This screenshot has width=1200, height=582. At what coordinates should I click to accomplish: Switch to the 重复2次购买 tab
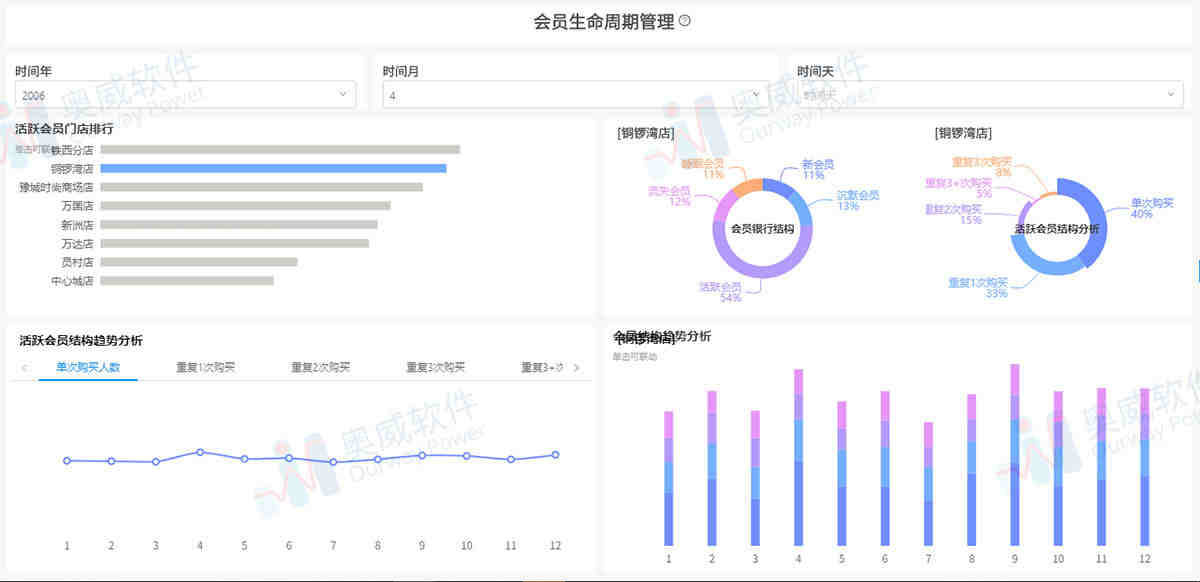[321, 368]
